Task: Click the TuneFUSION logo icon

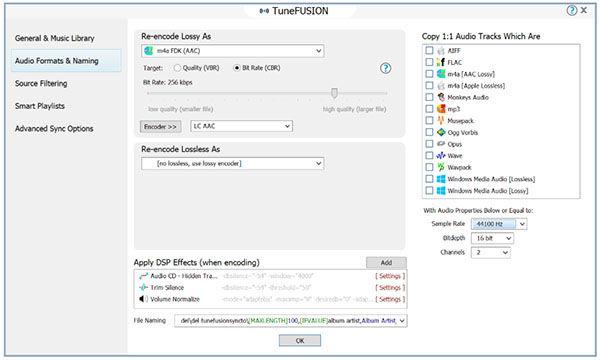Action: tap(264, 11)
